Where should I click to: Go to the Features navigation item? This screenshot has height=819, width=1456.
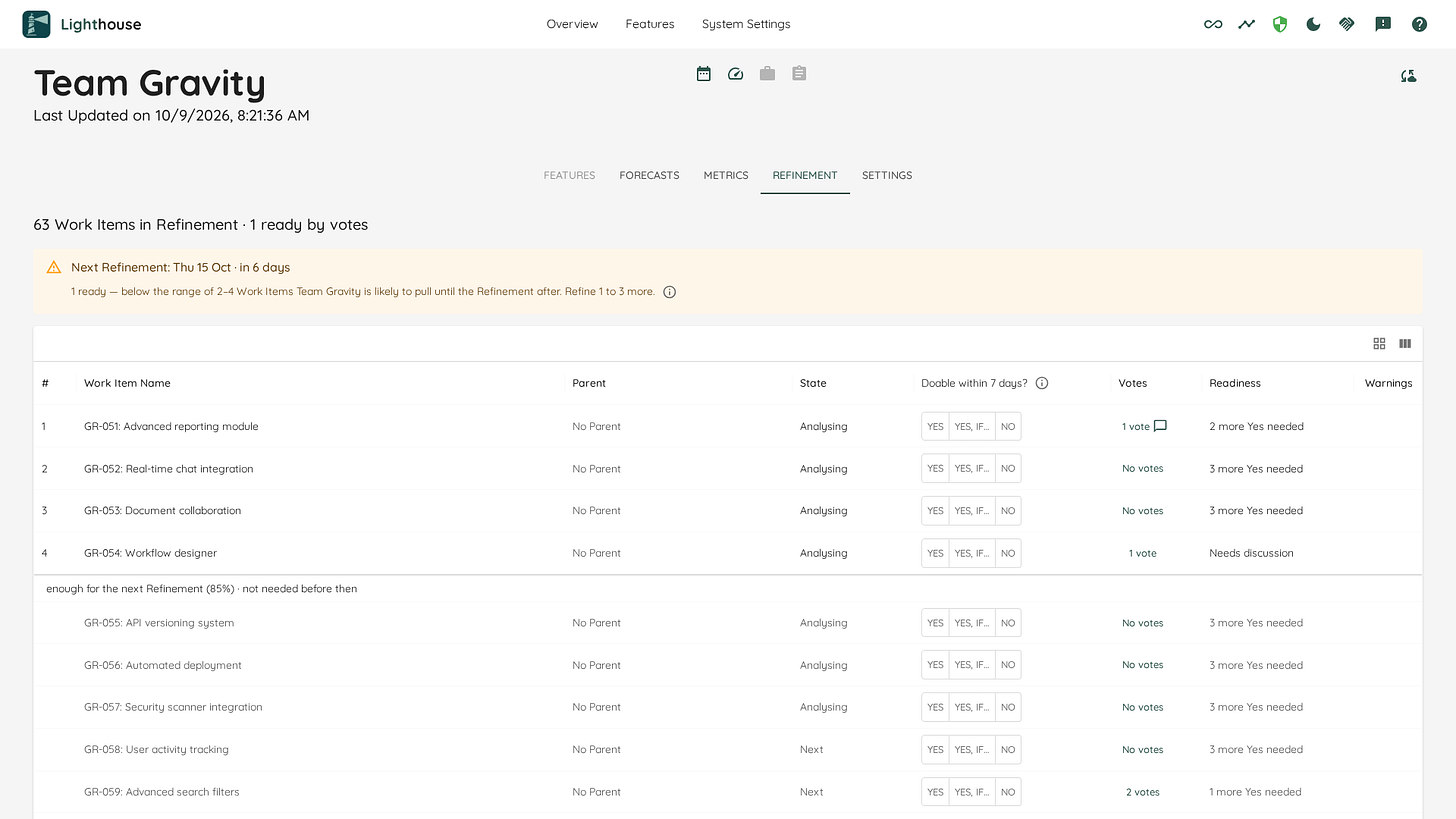[650, 24]
